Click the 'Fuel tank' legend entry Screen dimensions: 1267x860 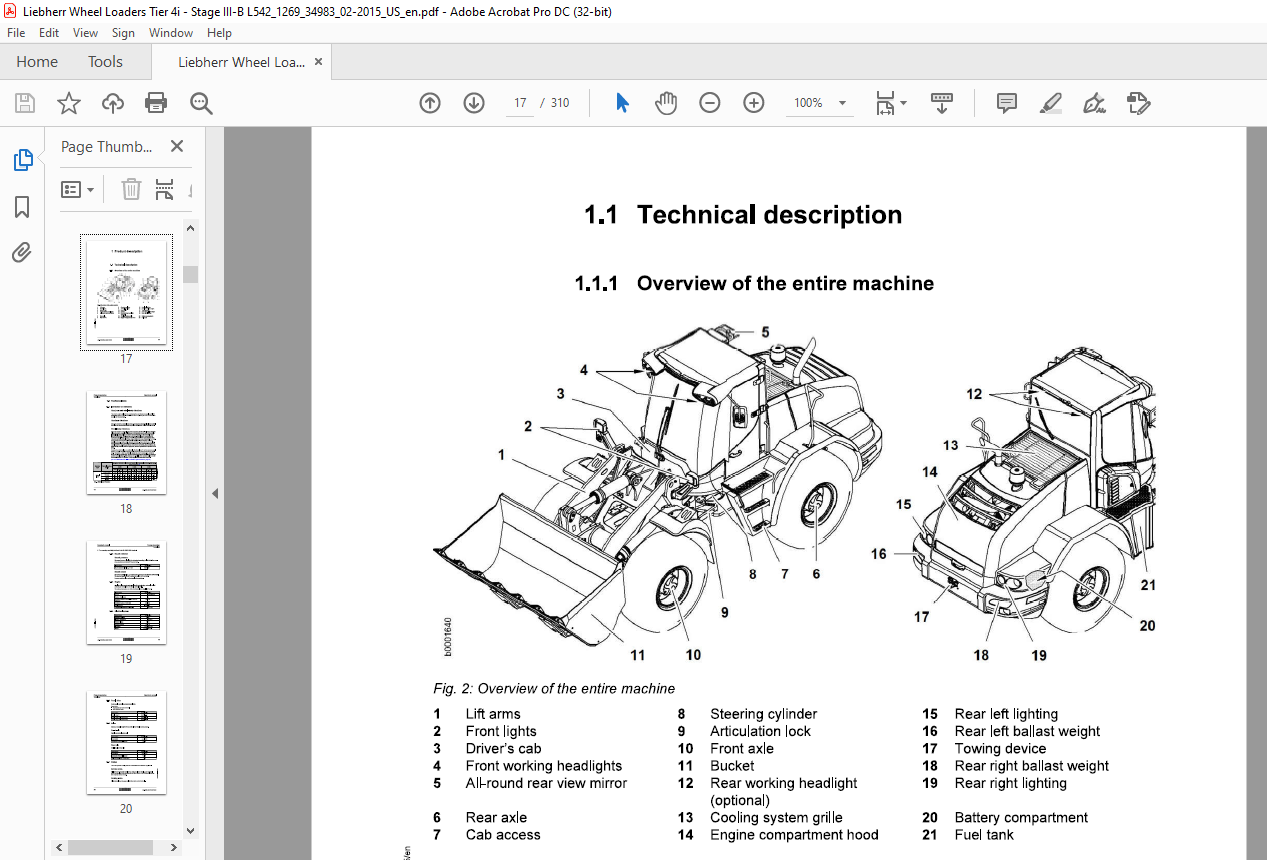[984, 835]
